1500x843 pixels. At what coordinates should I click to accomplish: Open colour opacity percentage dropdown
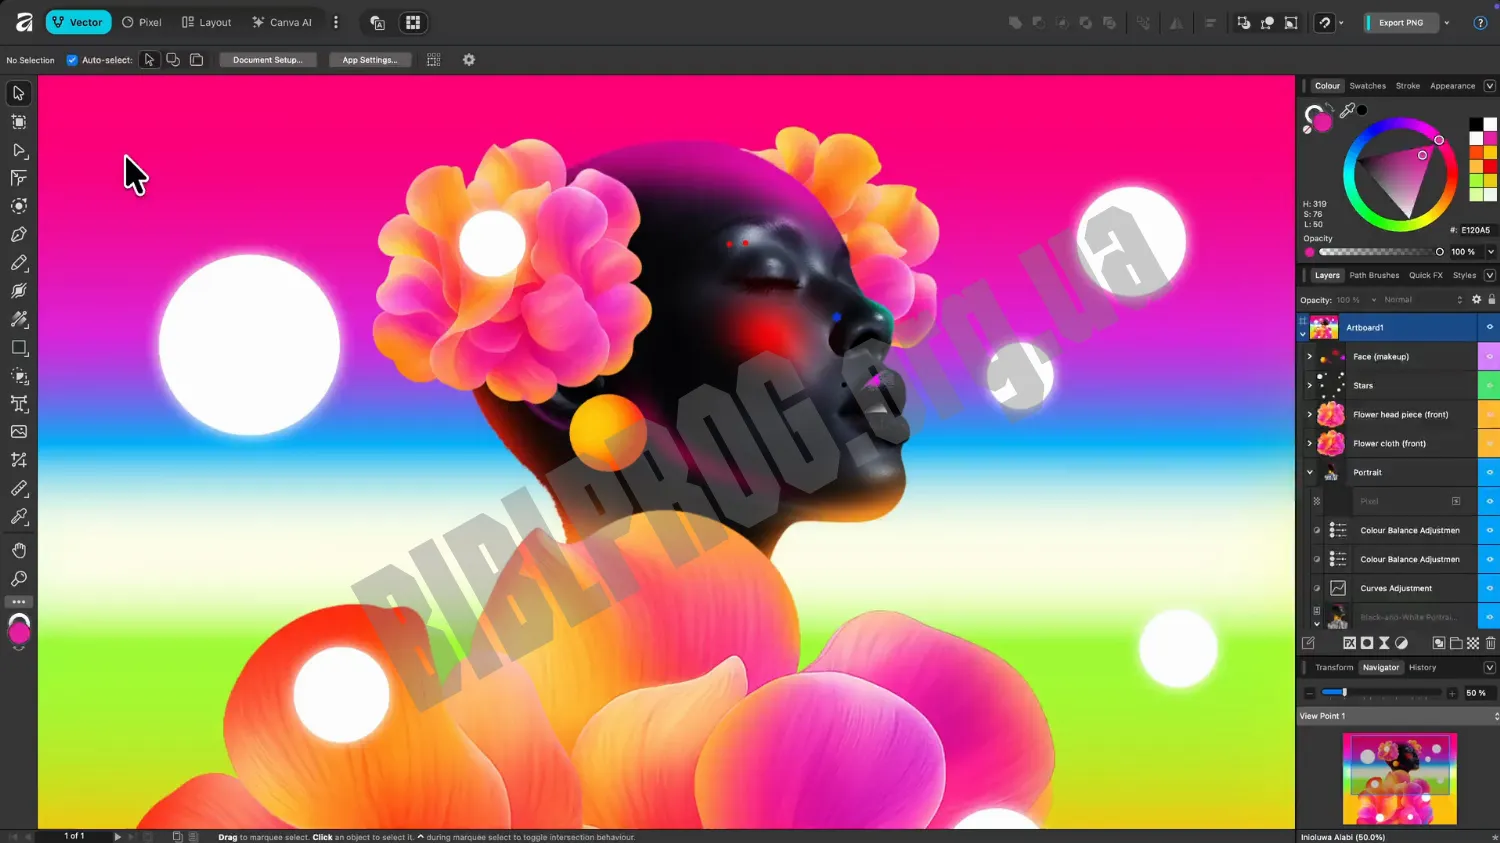click(1491, 252)
